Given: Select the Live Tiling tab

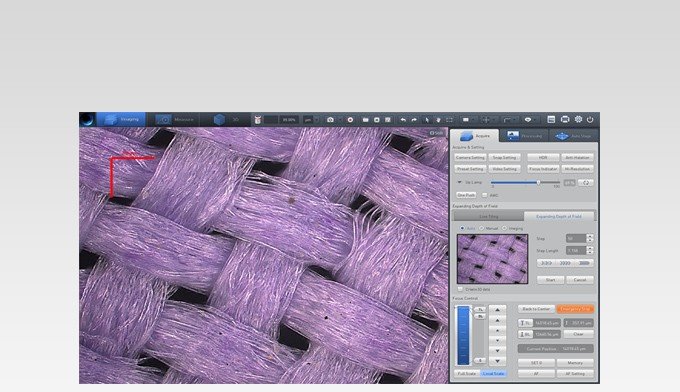Looking at the screenshot, I should 488,216.
